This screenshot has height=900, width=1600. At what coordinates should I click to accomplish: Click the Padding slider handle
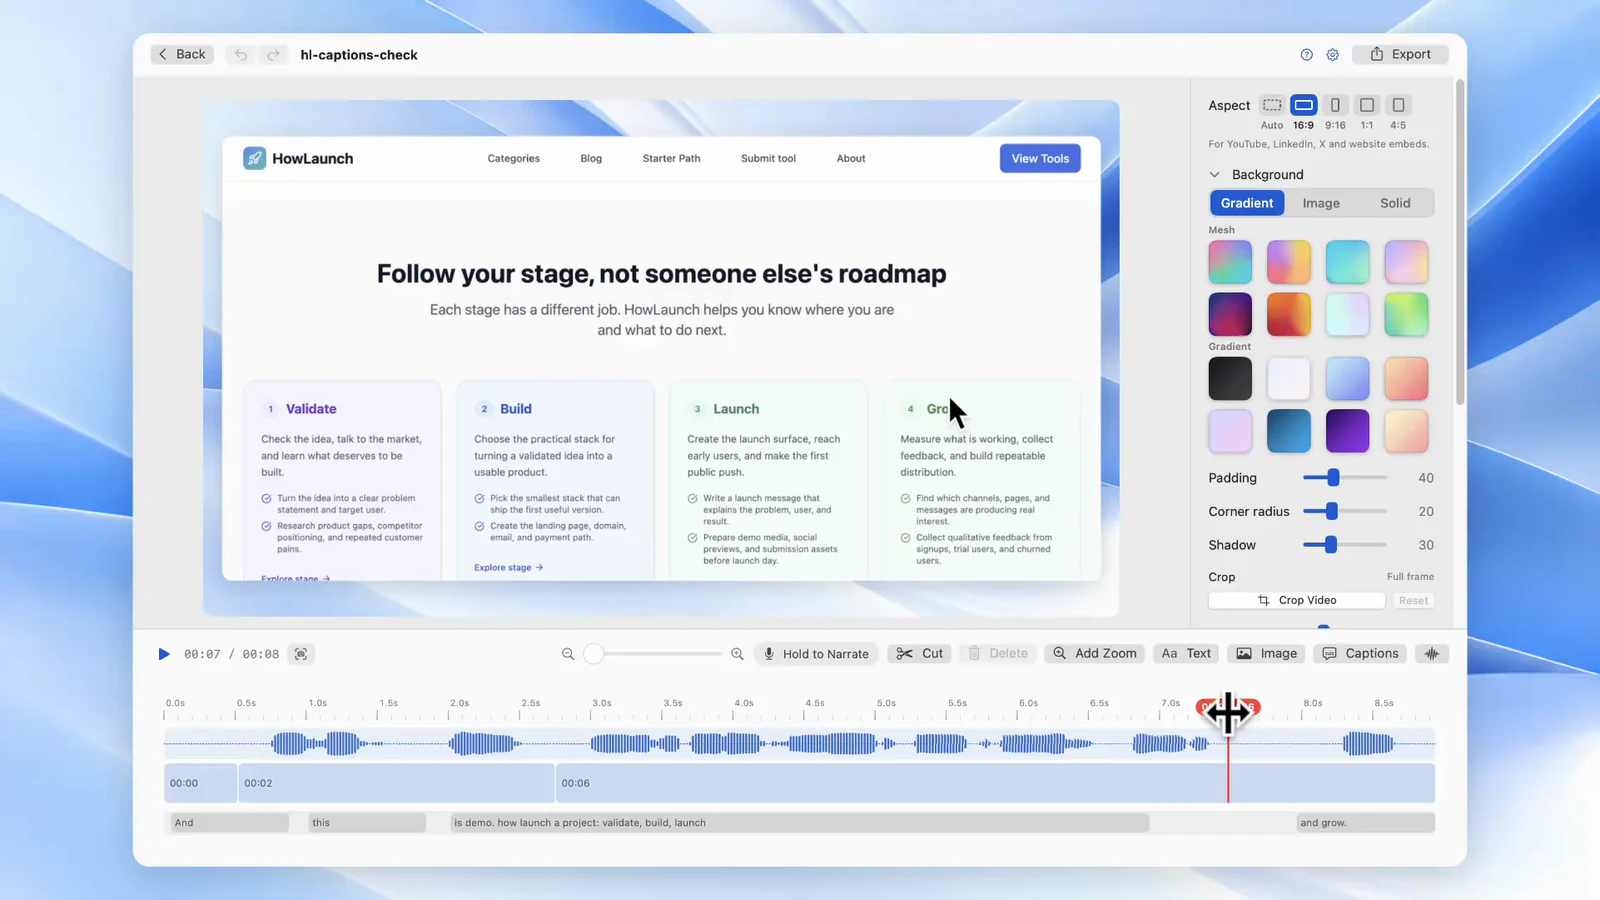tap(1333, 478)
